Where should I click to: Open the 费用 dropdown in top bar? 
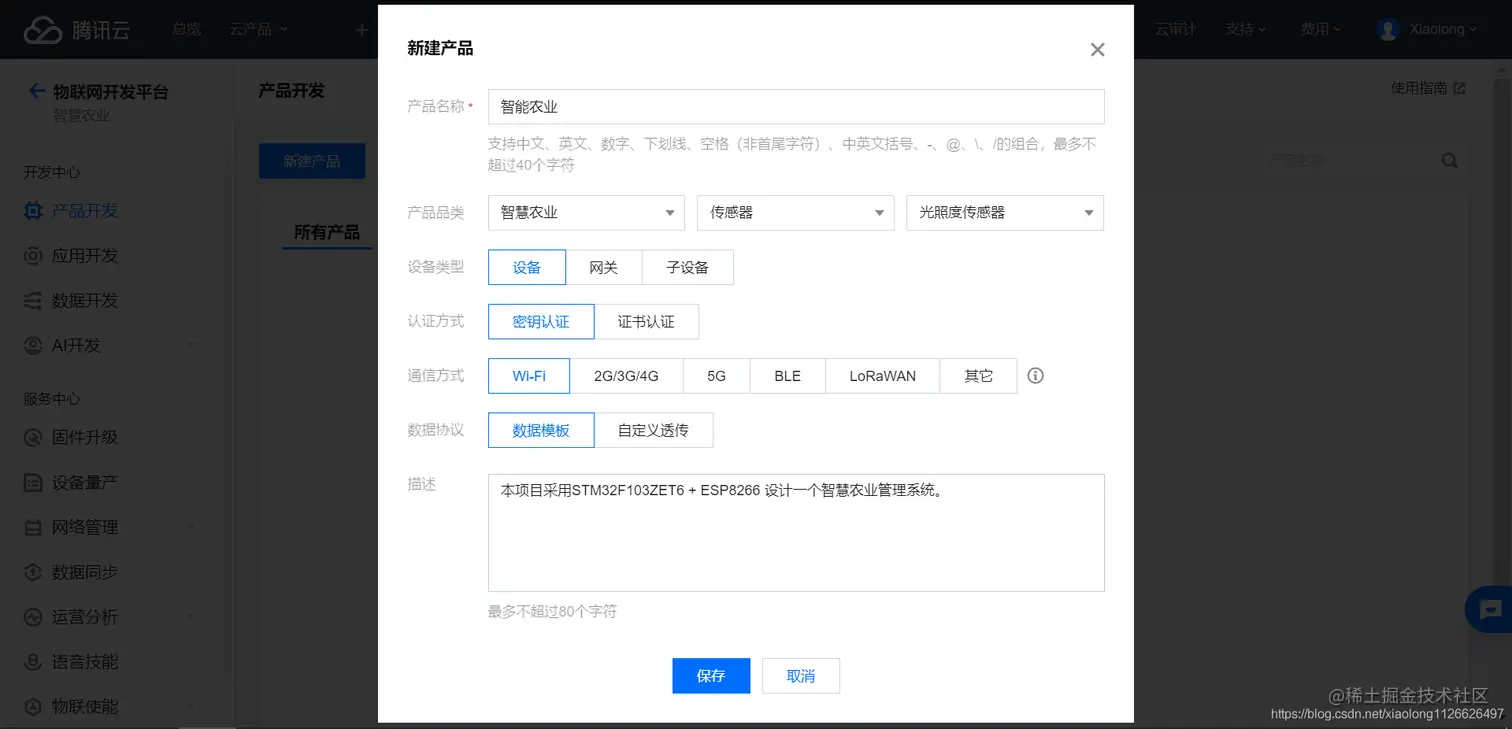[1321, 30]
